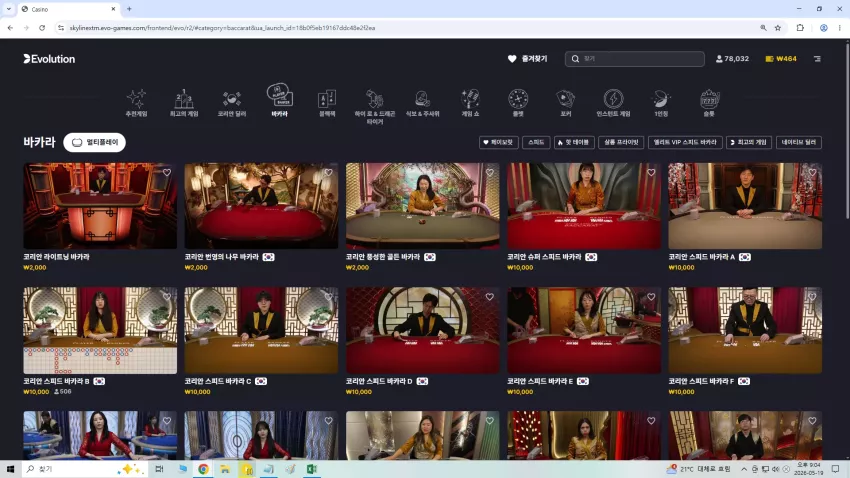
Task: Bookmark this page with the star icon
Action: [778, 28]
